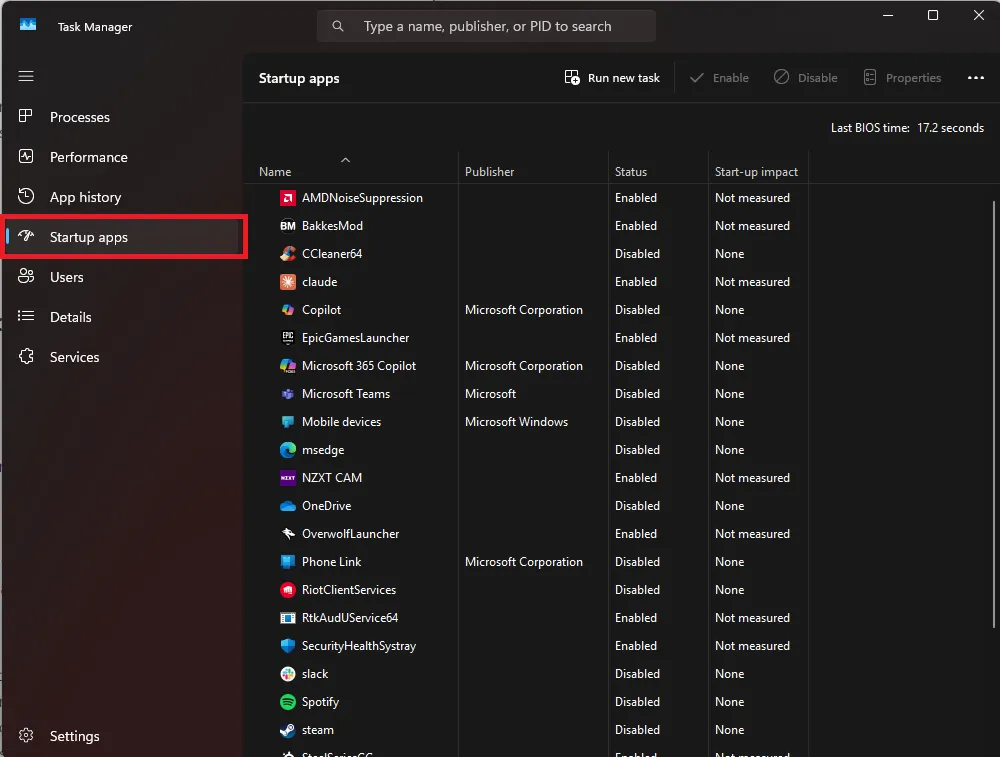The height and width of the screenshot is (757, 1000).
Task: Click the Details sidebar icon
Action: 25,317
